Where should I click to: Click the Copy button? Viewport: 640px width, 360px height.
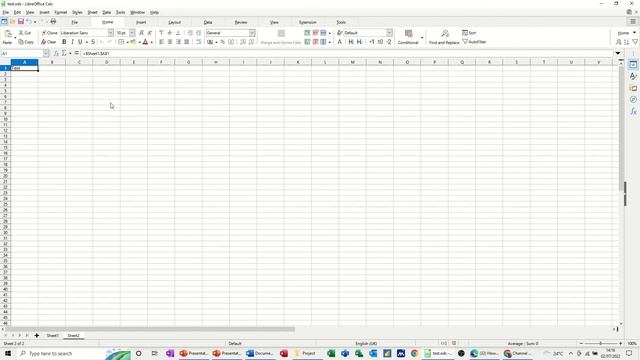tap(26, 42)
